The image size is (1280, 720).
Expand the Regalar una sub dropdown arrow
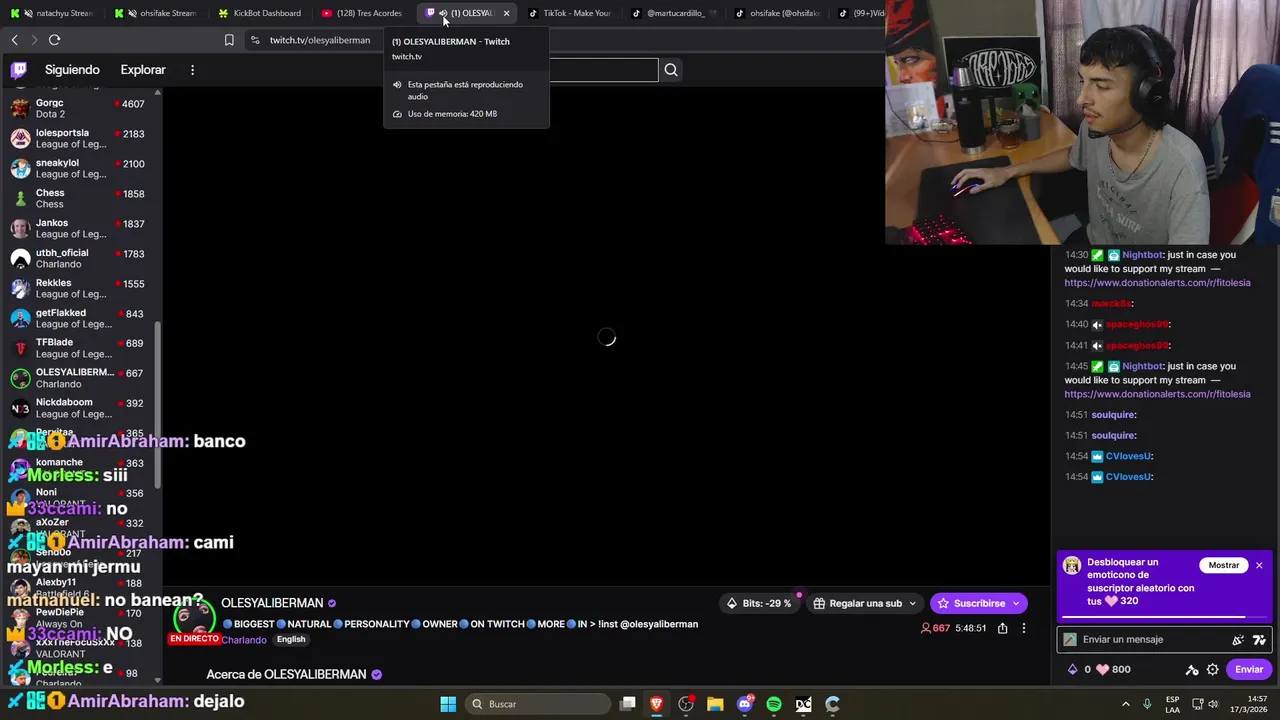pyautogui.click(x=912, y=604)
